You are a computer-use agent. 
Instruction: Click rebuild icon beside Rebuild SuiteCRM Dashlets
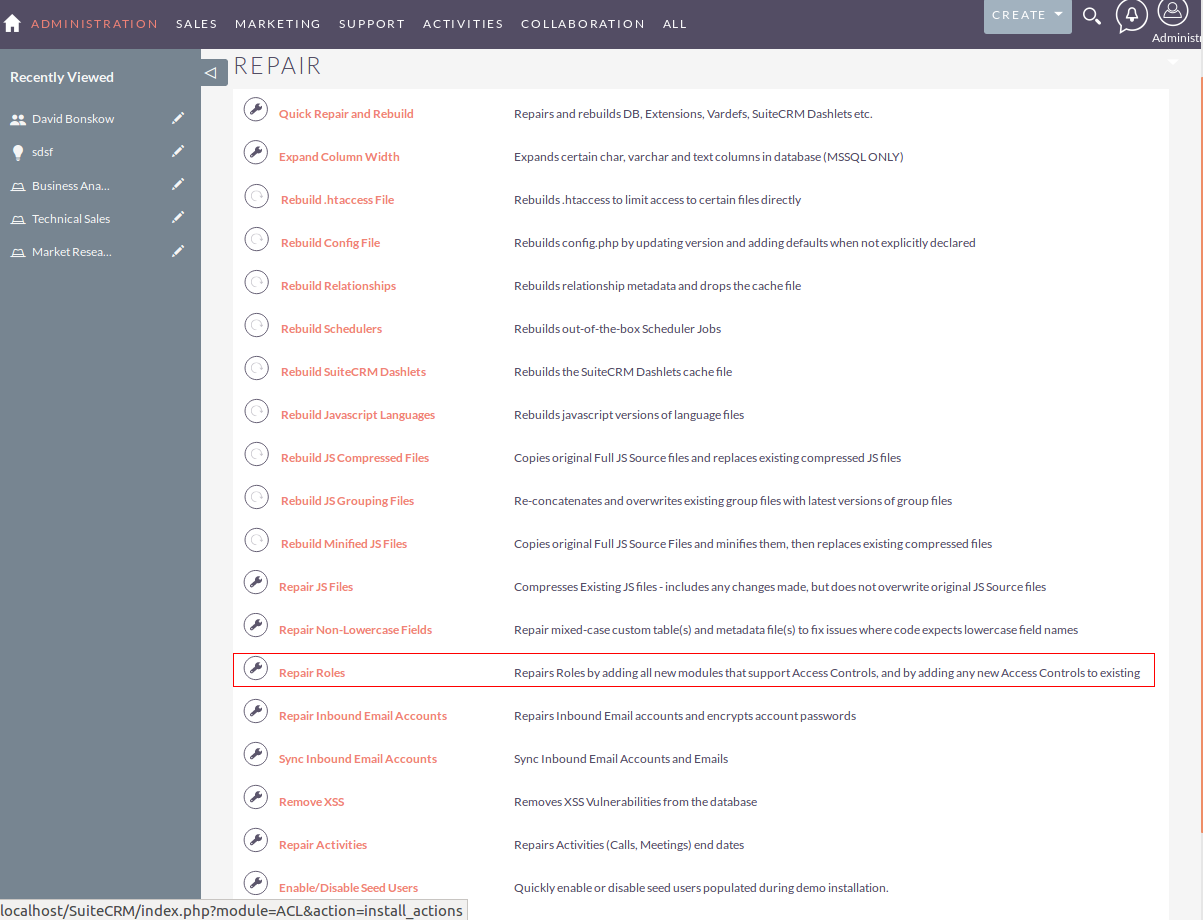click(x=256, y=368)
